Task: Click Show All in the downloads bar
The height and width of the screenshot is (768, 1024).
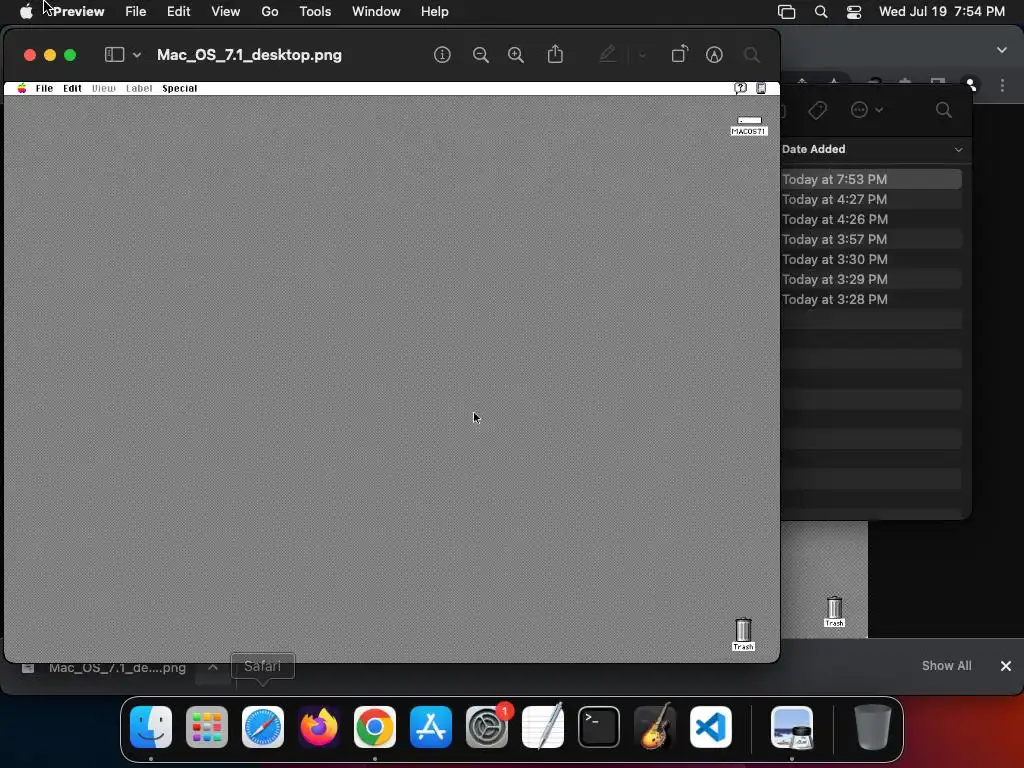Action: [x=946, y=665]
